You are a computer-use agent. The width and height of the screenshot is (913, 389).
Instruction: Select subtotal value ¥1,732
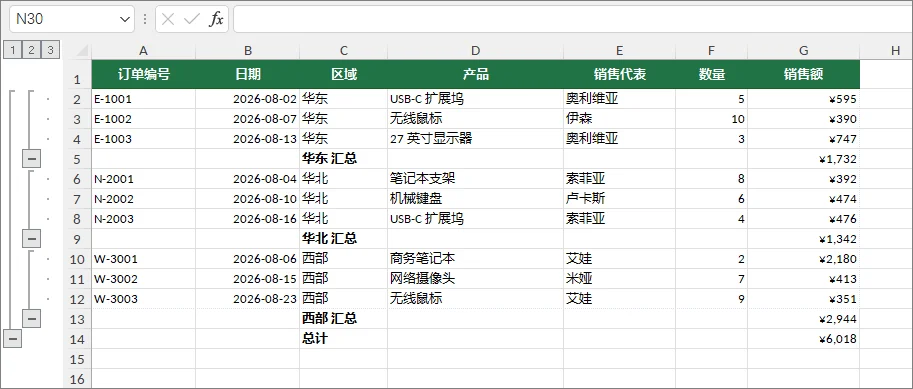pos(804,158)
